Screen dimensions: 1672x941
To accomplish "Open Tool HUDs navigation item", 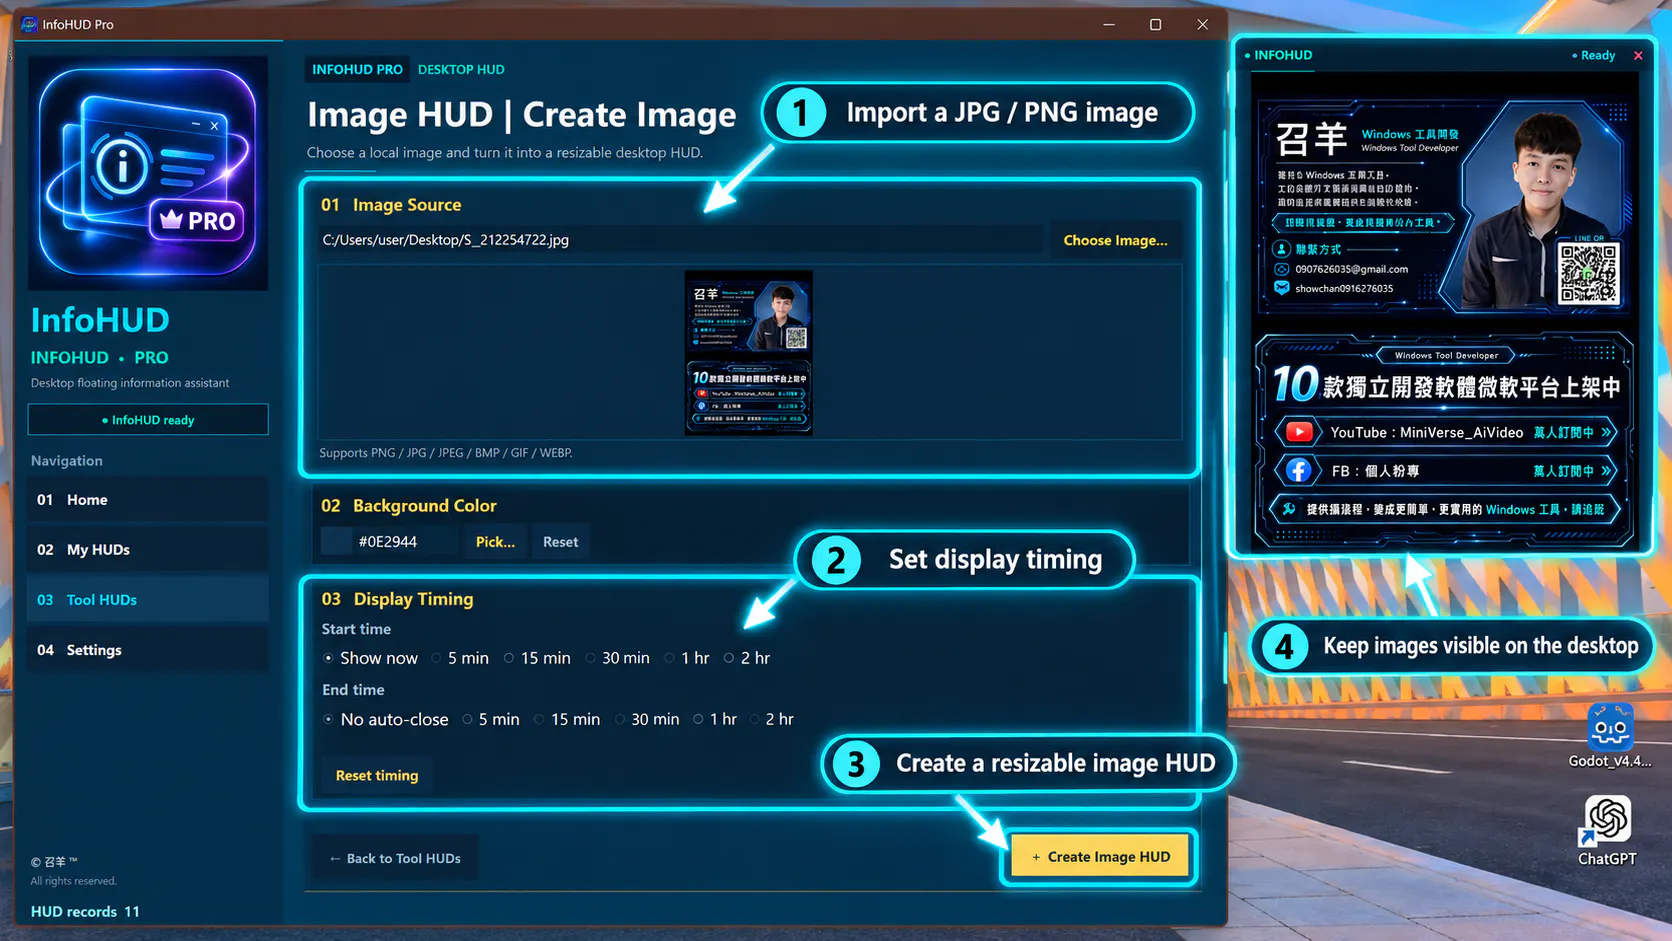I will [148, 599].
